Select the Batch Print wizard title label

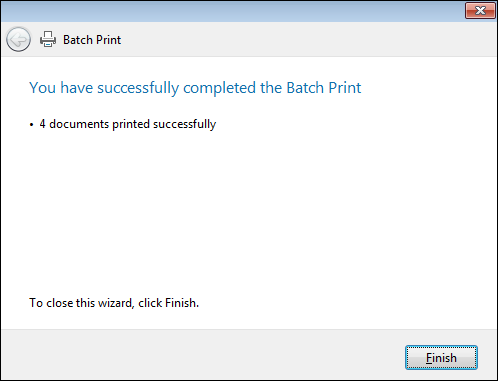point(92,40)
